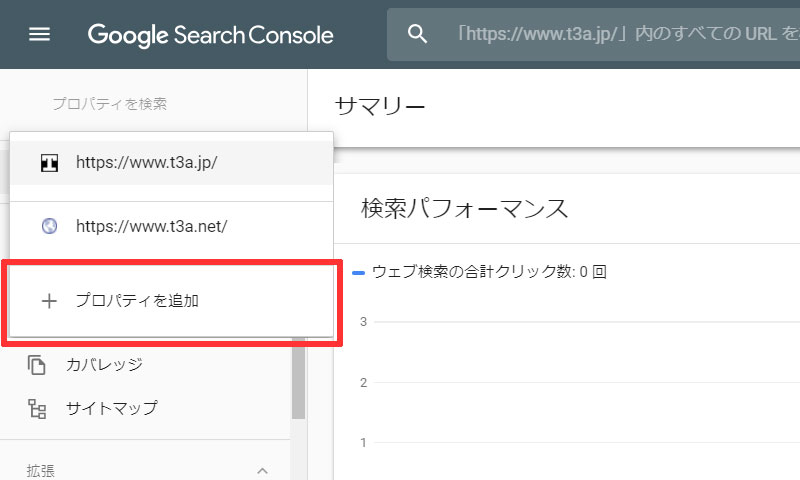Click the プロパティを検索 property search box
Viewport: 800px width, 480px height.
(x=110, y=104)
